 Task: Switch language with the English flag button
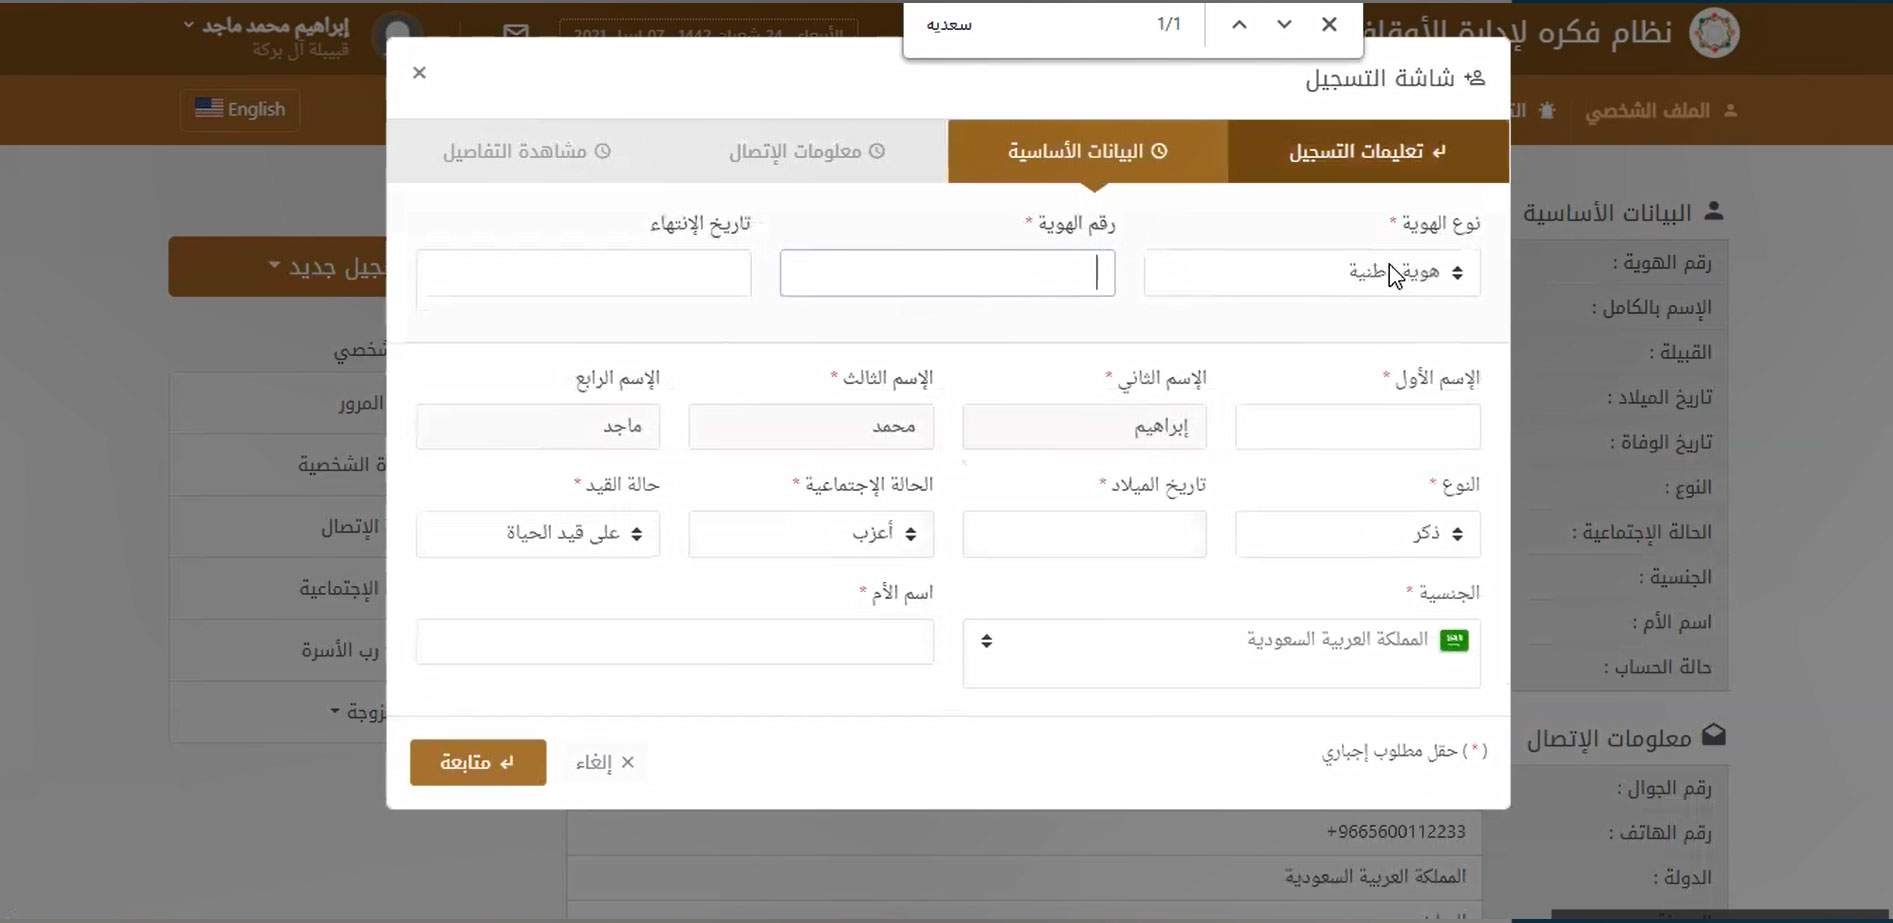coord(240,109)
